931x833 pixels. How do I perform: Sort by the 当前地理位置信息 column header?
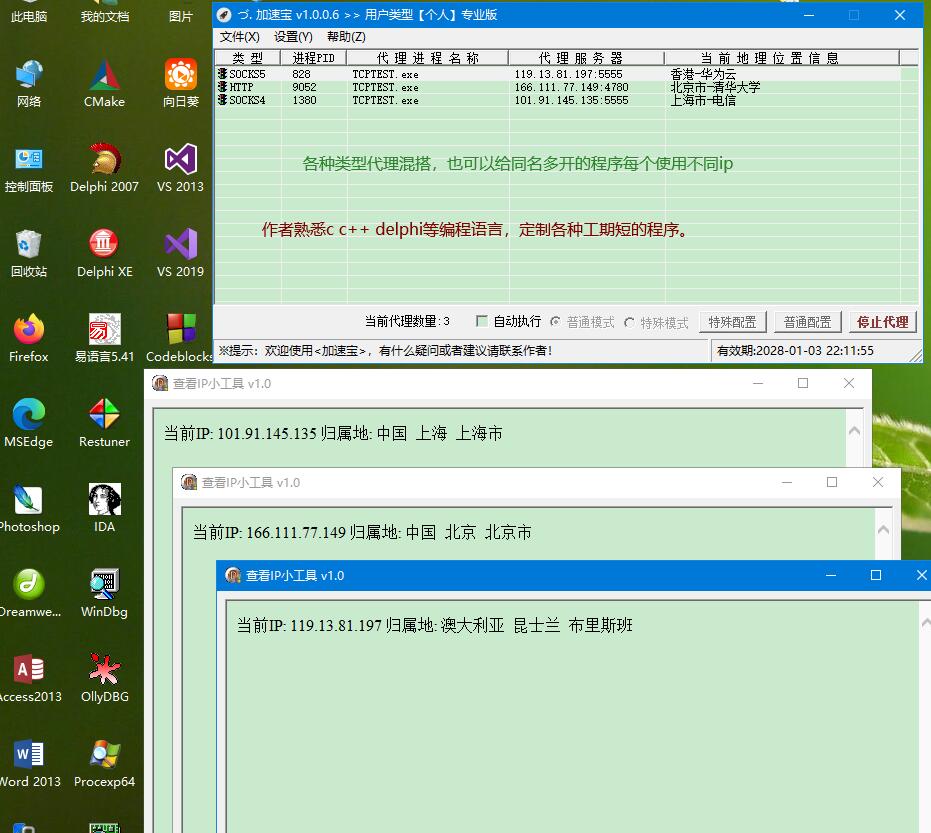782,58
